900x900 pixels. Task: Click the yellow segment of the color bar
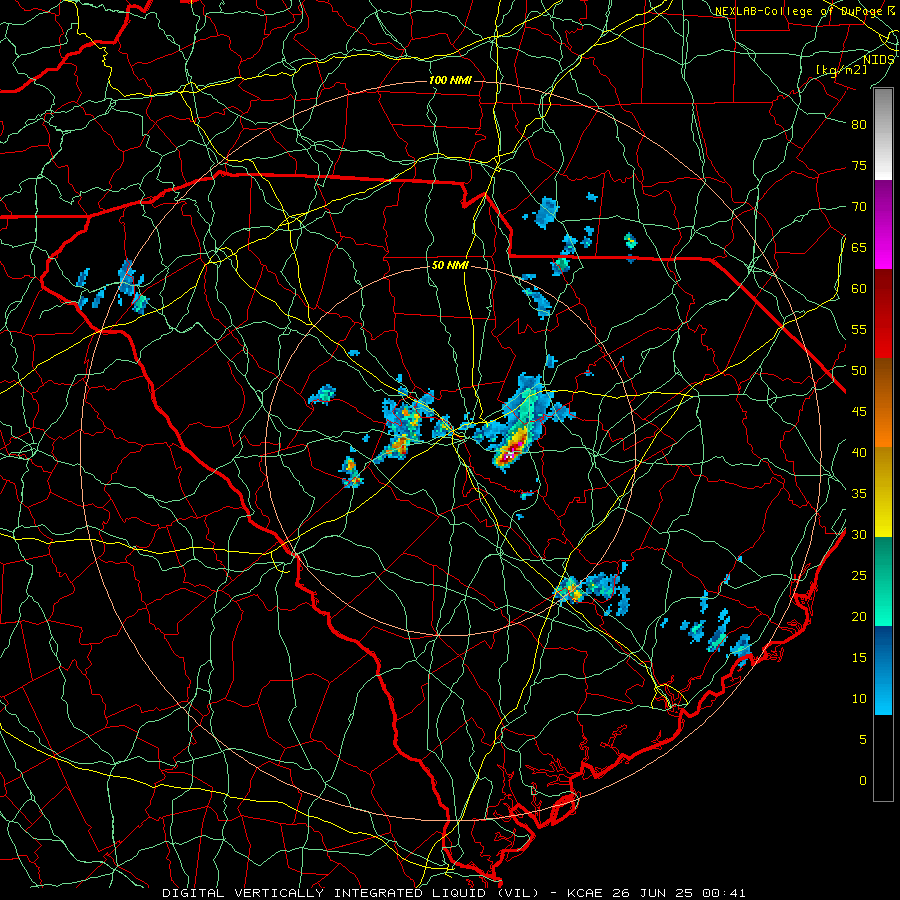883,492
